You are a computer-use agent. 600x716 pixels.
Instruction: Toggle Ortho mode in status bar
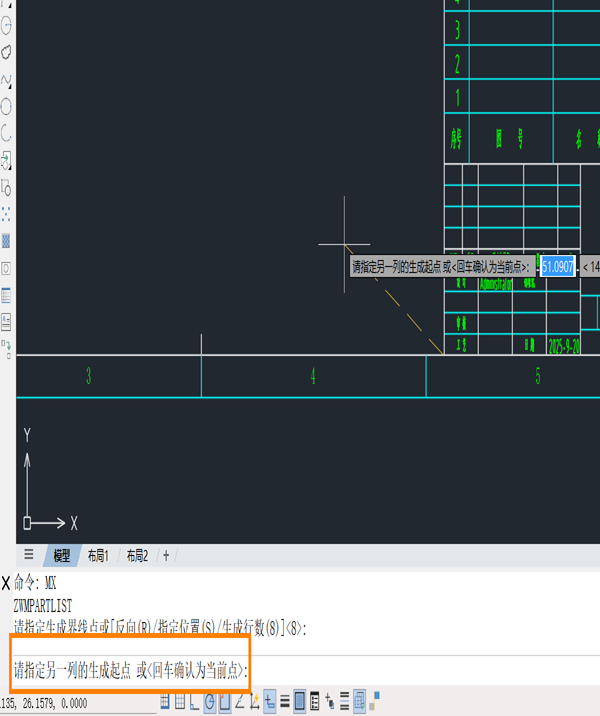click(x=195, y=701)
